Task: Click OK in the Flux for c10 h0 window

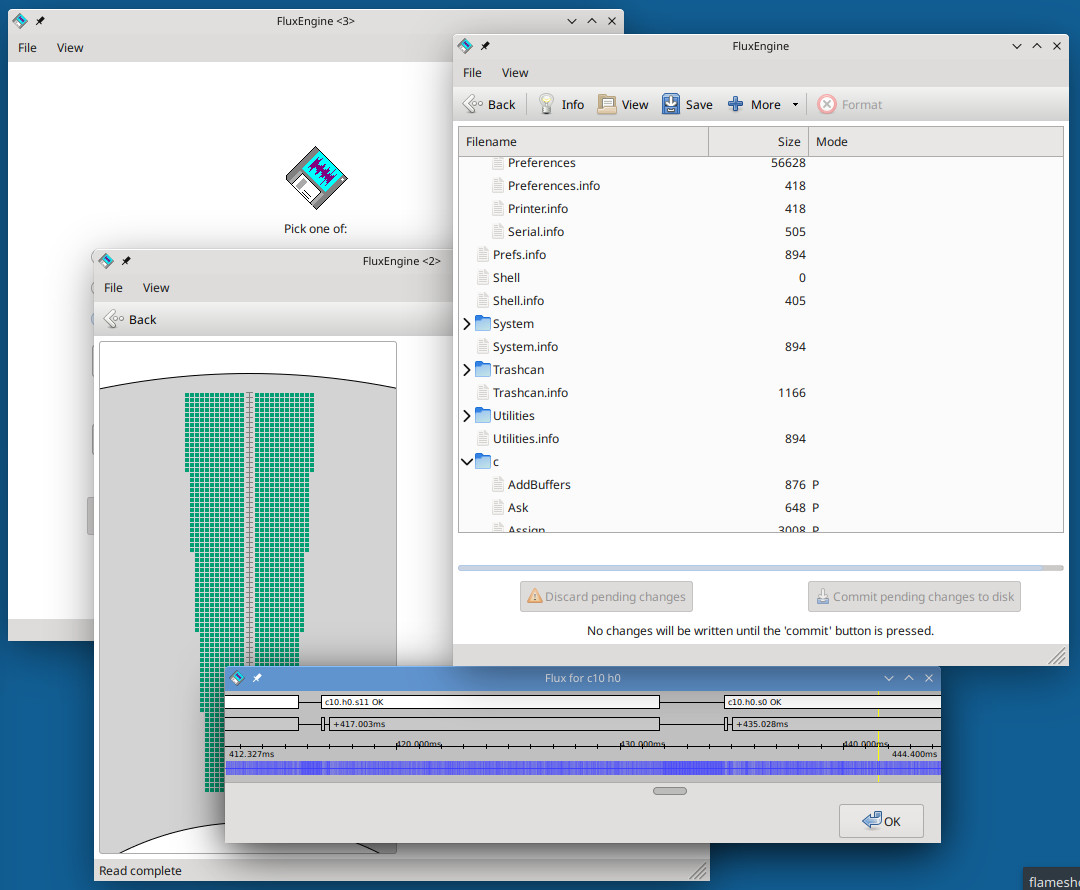Action: pyautogui.click(x=881, y=821)
